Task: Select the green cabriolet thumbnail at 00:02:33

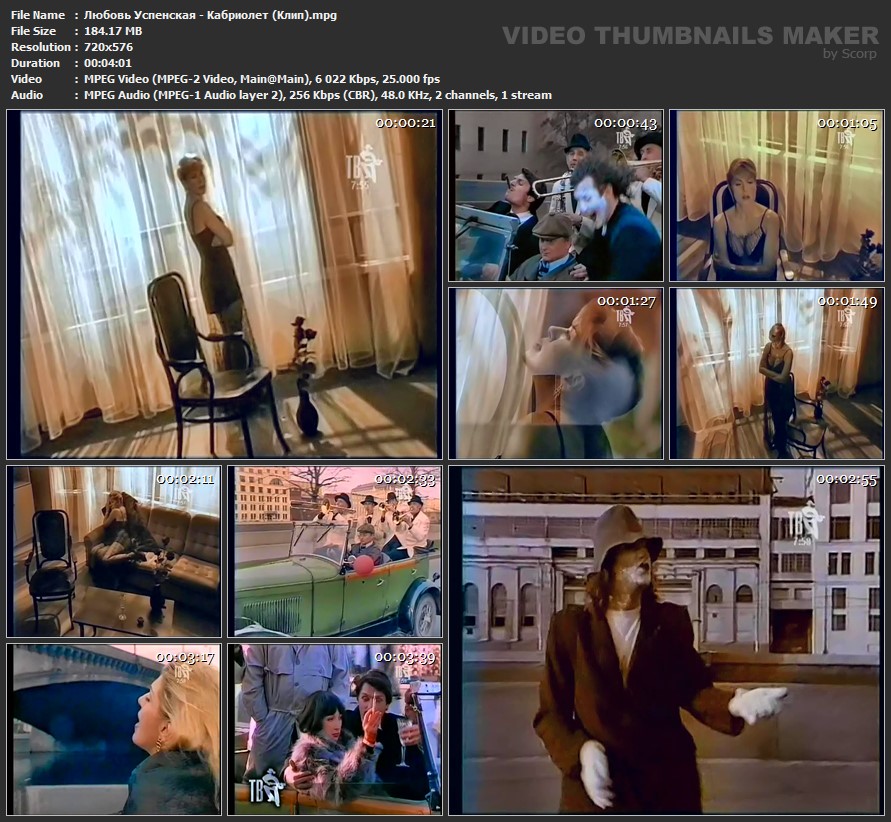Action: [337, 551]
